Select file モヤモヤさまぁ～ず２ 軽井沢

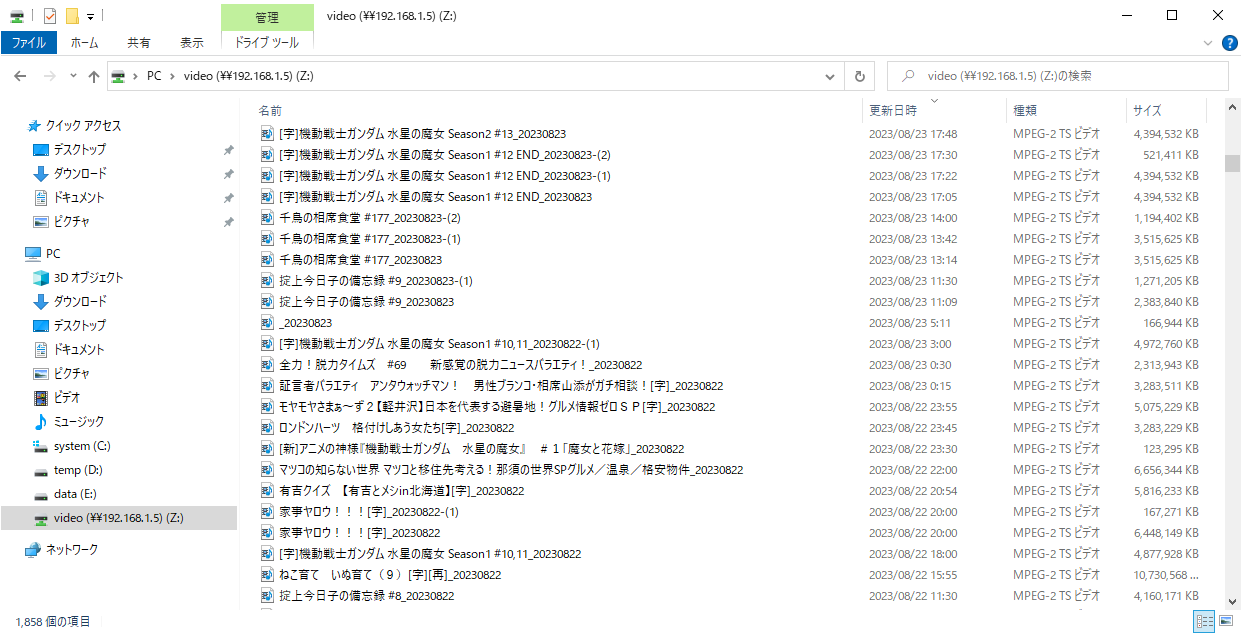(497, 407)
